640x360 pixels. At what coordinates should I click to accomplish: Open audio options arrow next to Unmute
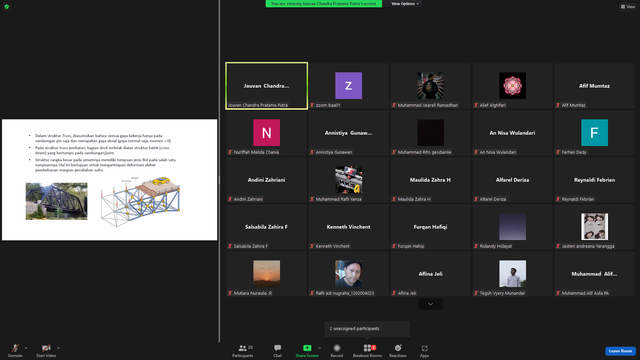point(26,348)
